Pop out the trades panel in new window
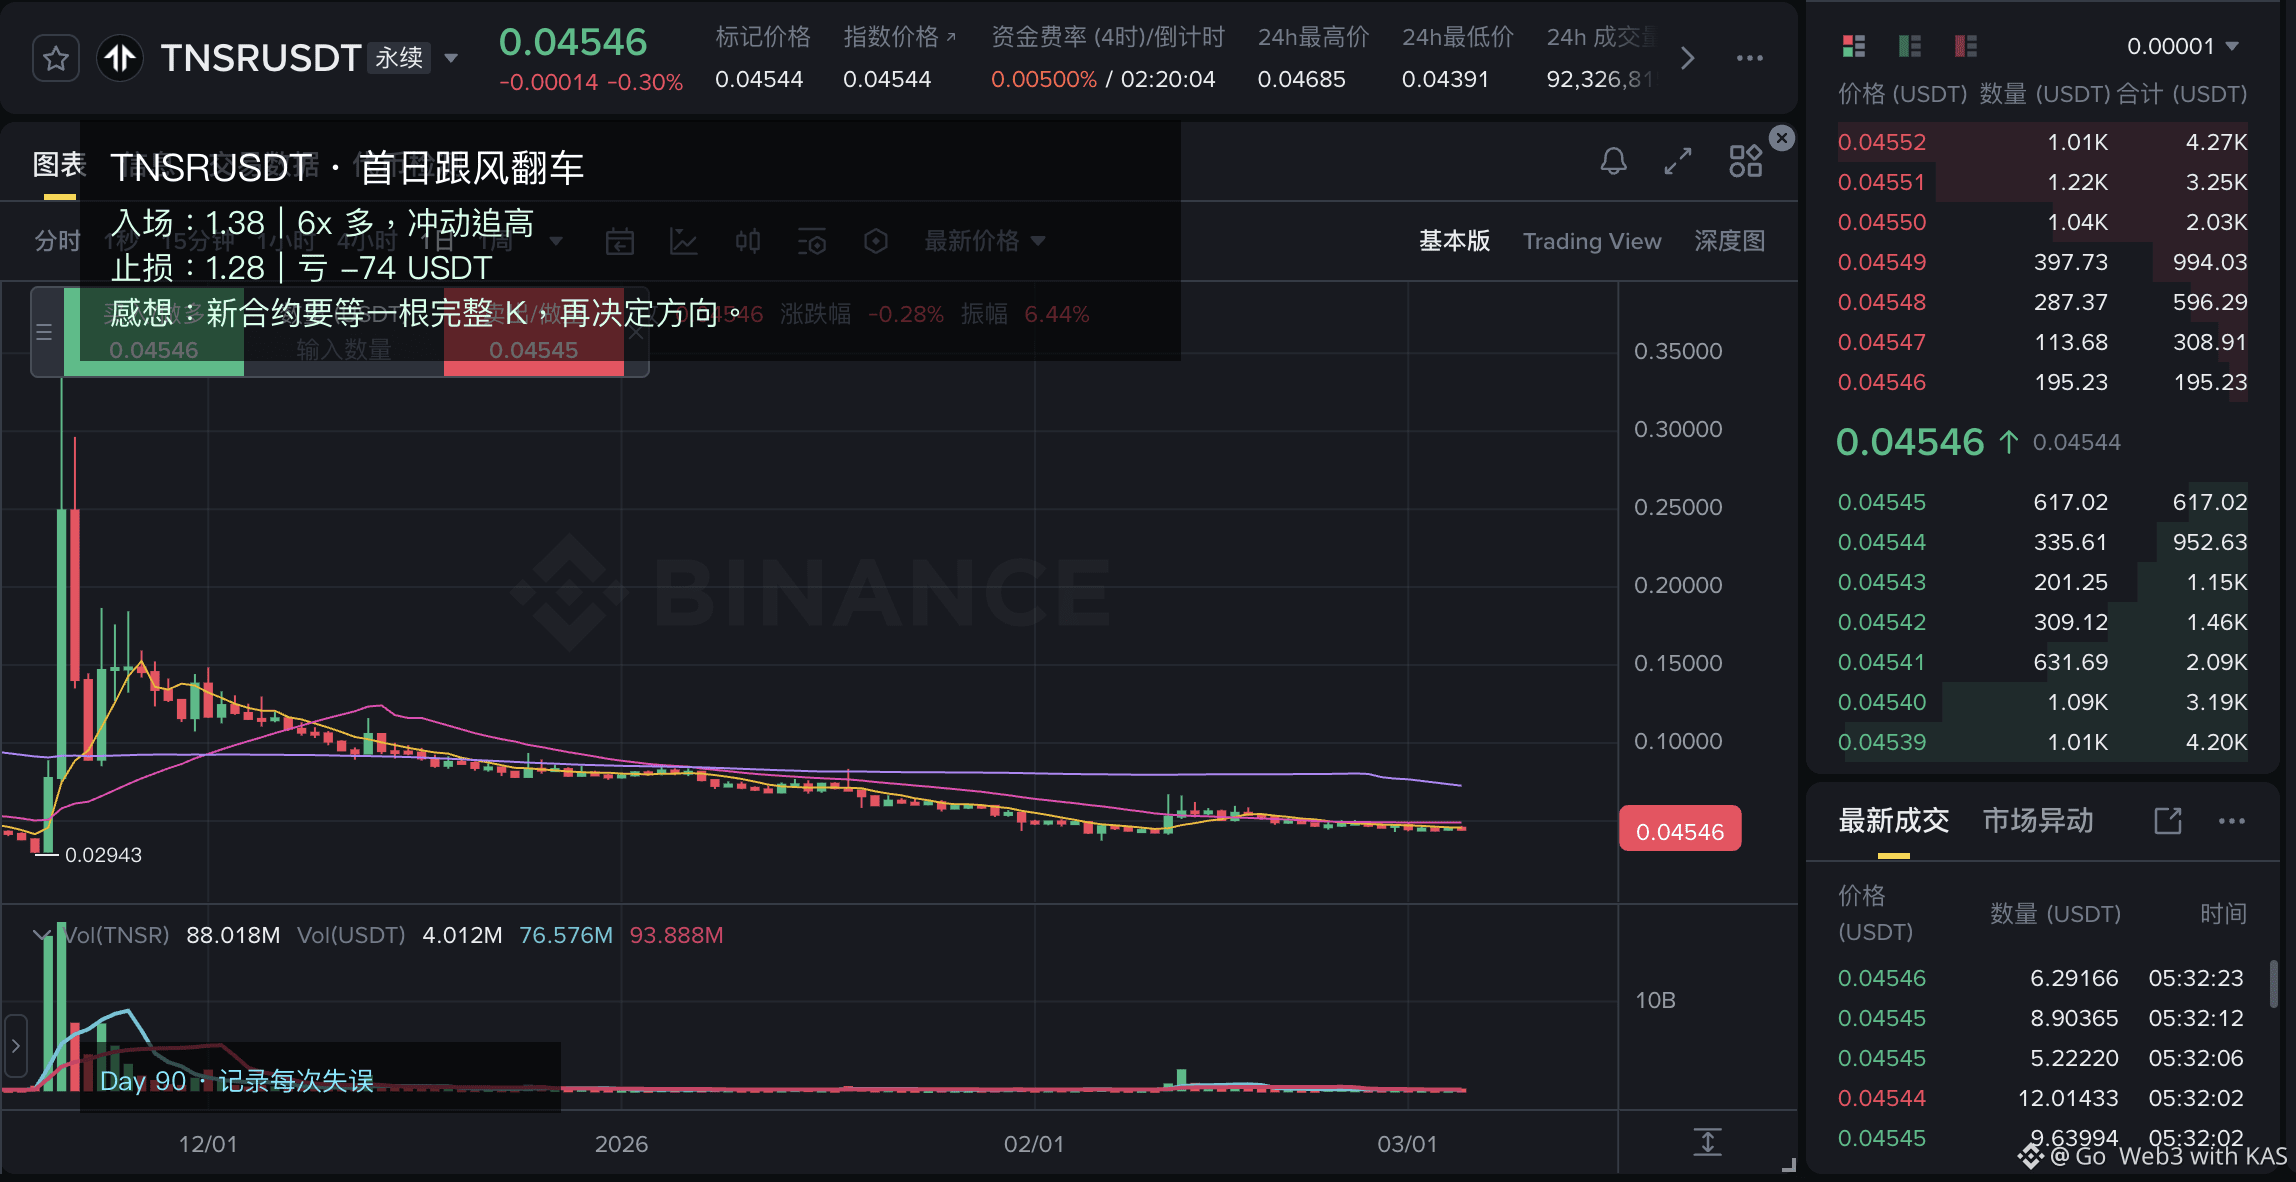The width and height of the screenshot is (2296, 1182). click(2167, 821)
